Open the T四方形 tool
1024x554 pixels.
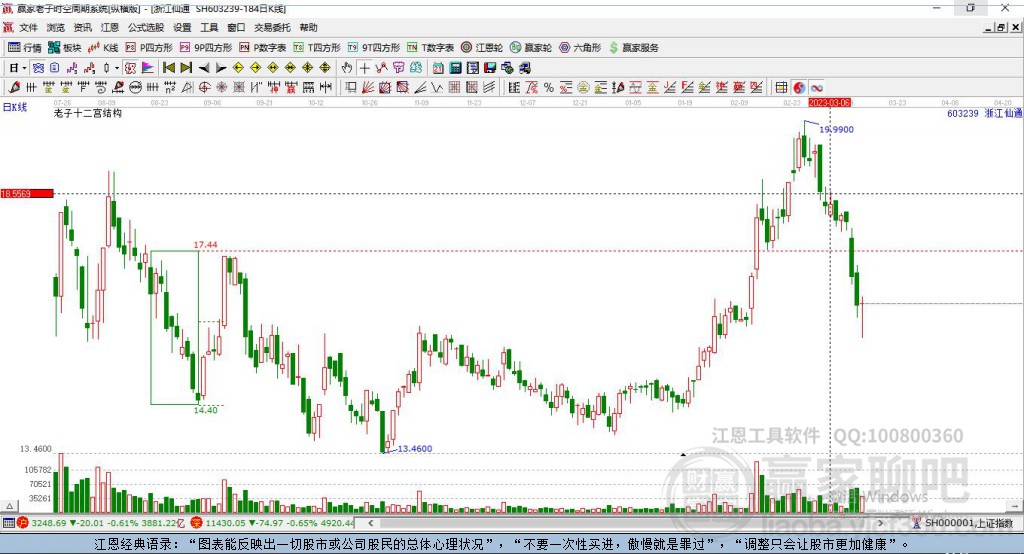tap(317, 48)
